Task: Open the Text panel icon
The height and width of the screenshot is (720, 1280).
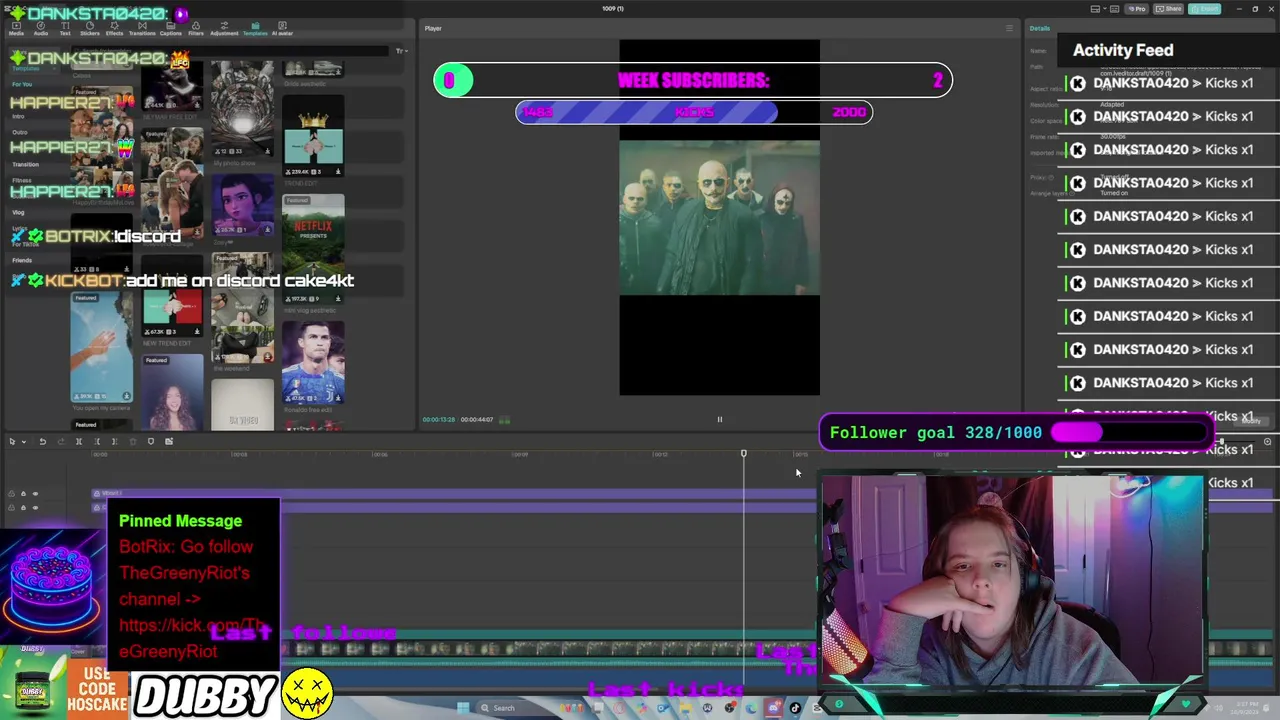Action: click(x=65, y=27)
